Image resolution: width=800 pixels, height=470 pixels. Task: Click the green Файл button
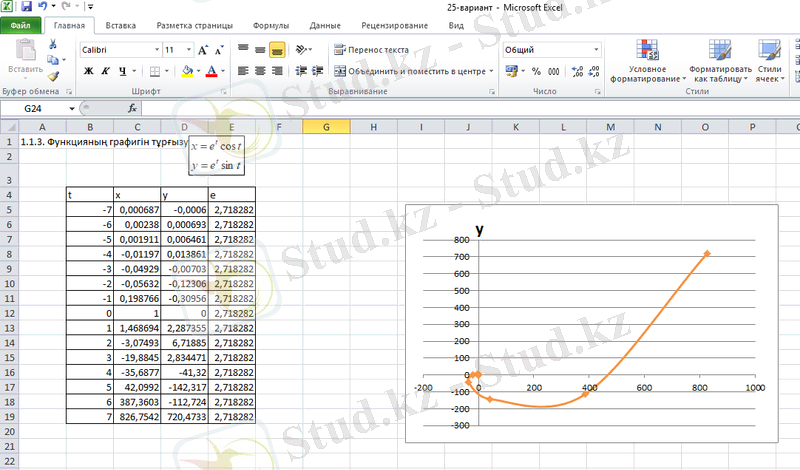click(22, 24)
